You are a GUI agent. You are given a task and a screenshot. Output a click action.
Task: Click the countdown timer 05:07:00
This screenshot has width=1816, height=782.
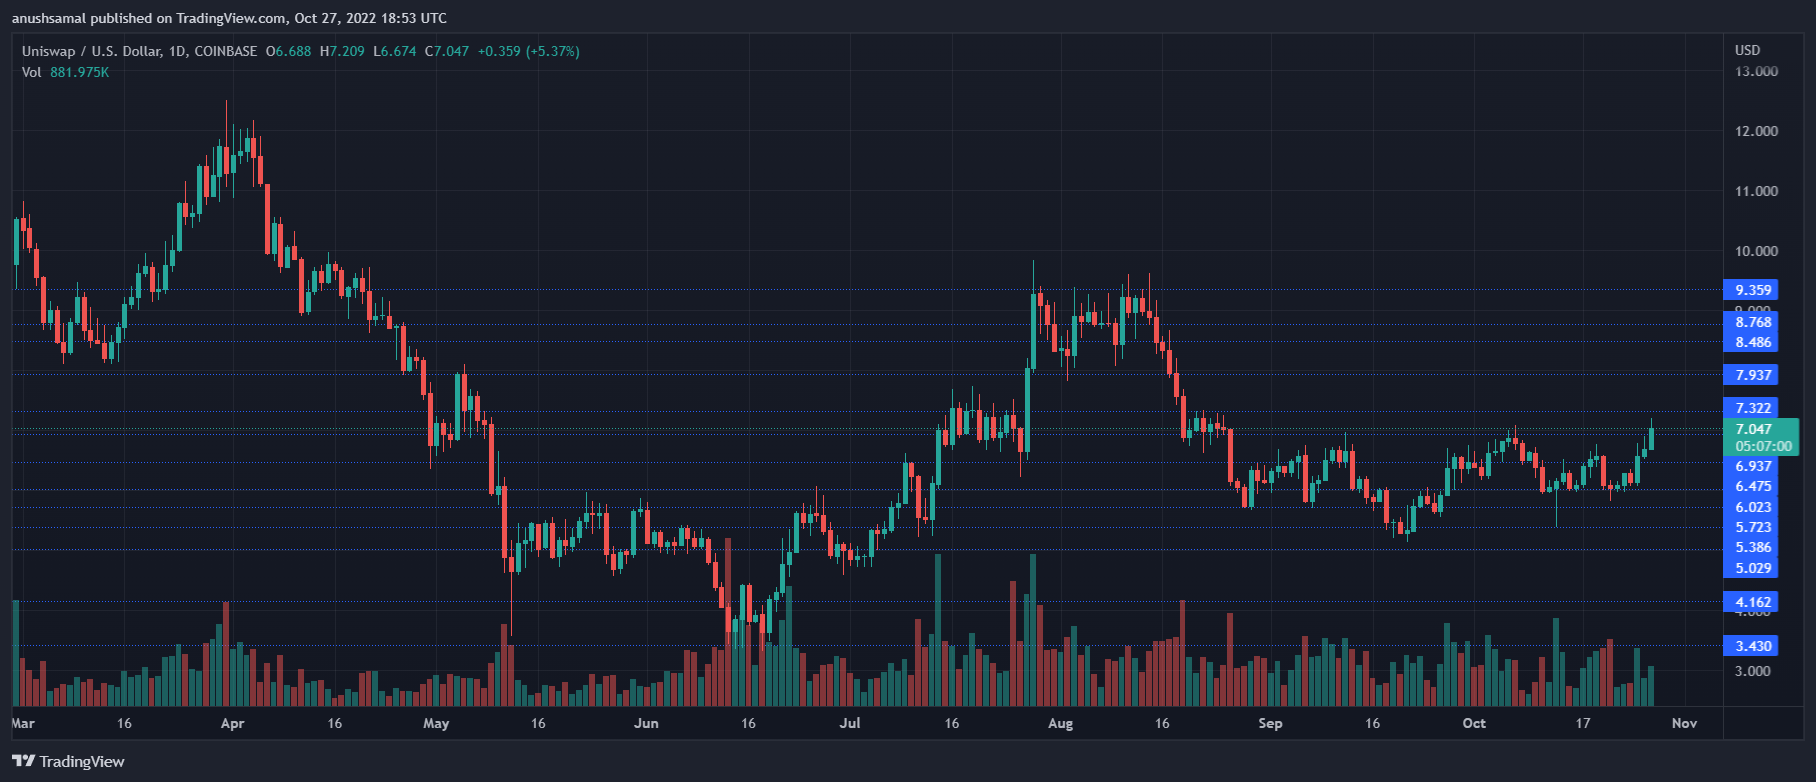[x=1763, y=447]
